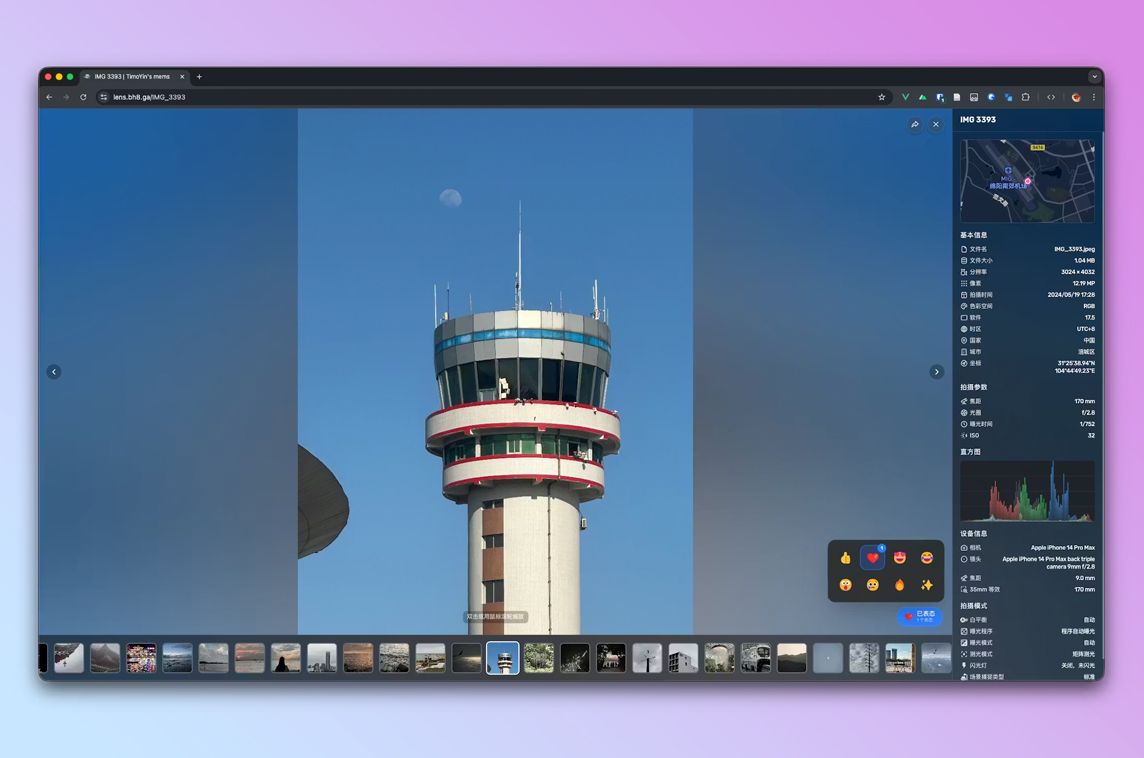Viewport: 1144px width, 758px height.
Task: Click the blue 已表态 reaction button
Action: (920, 617)
